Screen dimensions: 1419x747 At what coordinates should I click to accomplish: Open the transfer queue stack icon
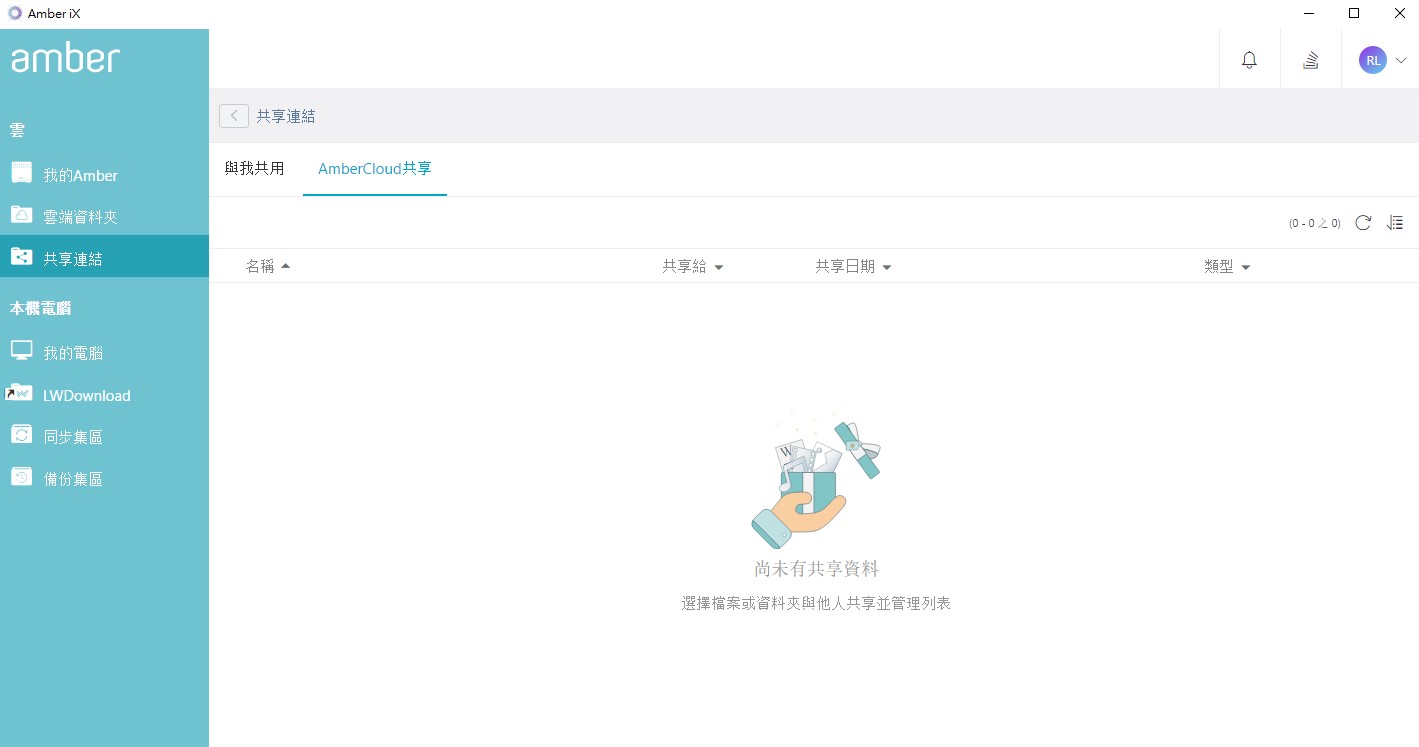click(1310, 60)
